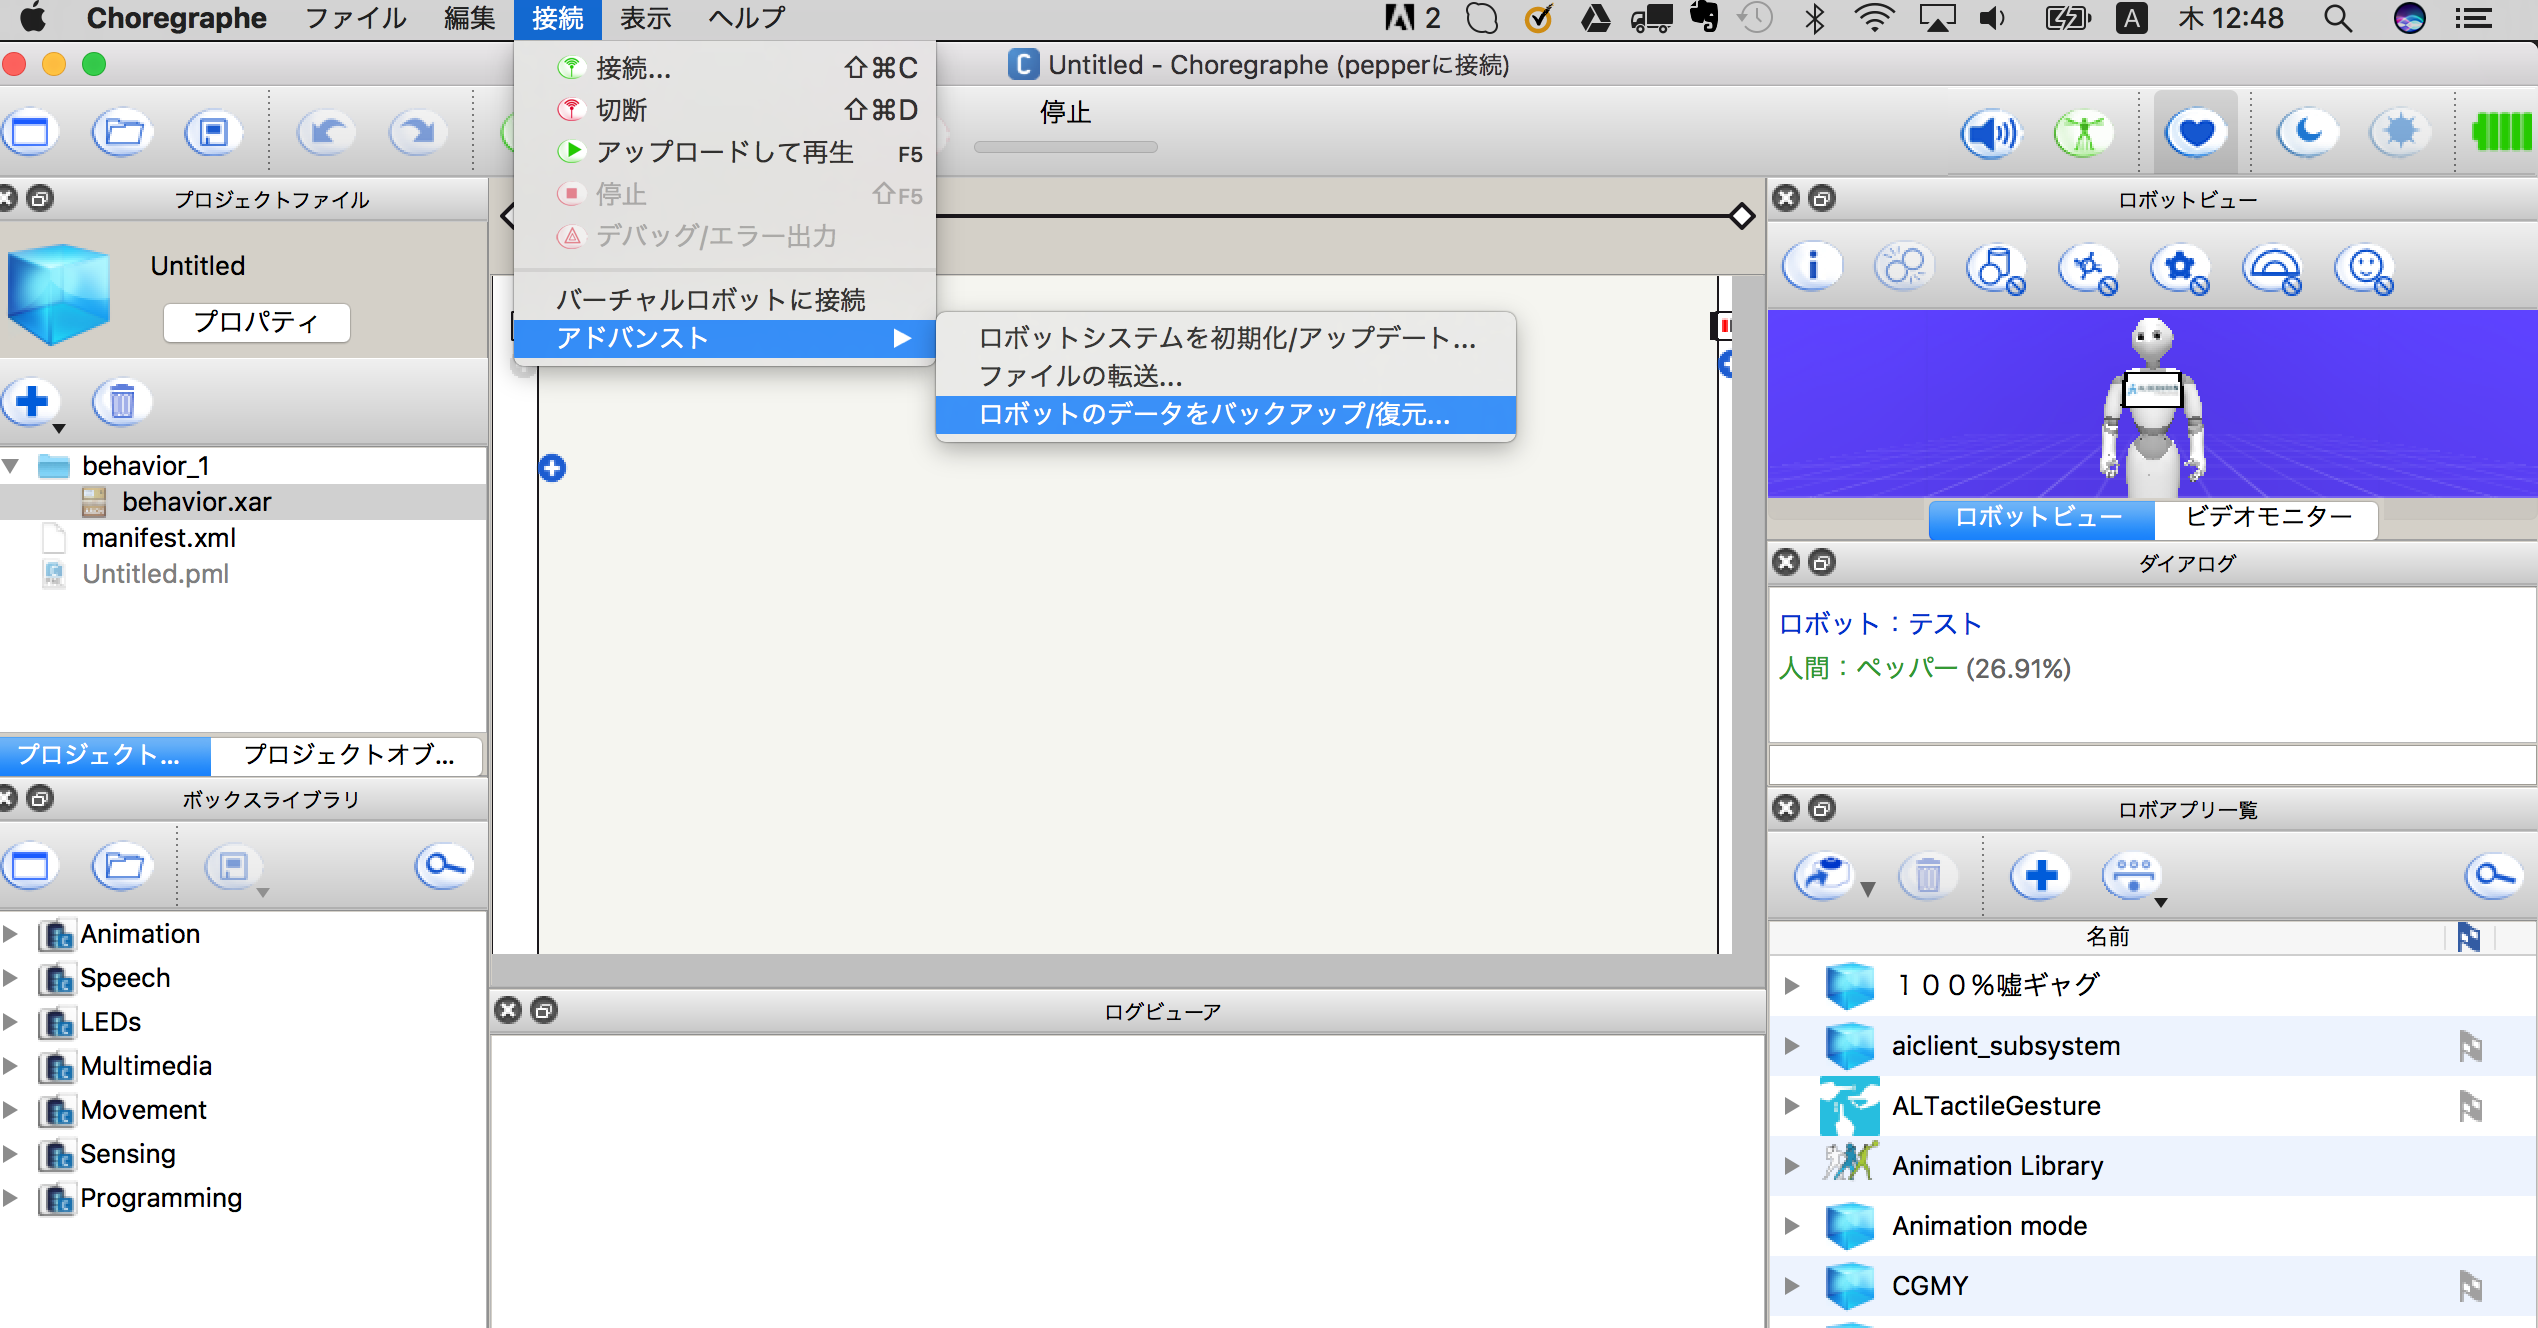
Task: Toggle the joint stiffness icon in Robot View
Action: click(x=2088, y=269)
